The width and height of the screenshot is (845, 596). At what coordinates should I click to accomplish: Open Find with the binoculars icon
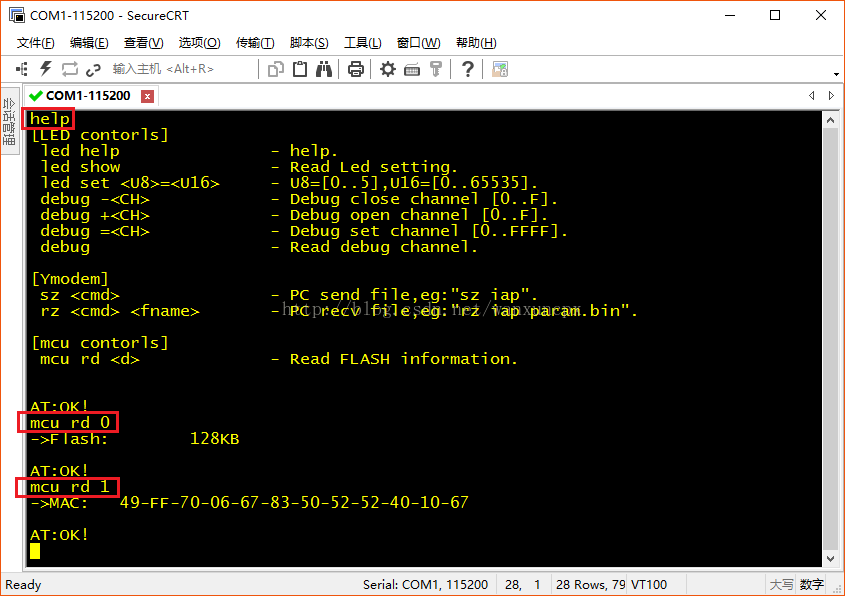[324, 68]
